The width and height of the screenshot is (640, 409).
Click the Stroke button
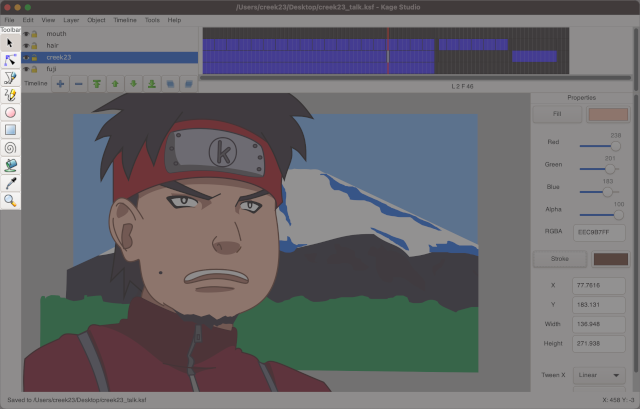557,259
